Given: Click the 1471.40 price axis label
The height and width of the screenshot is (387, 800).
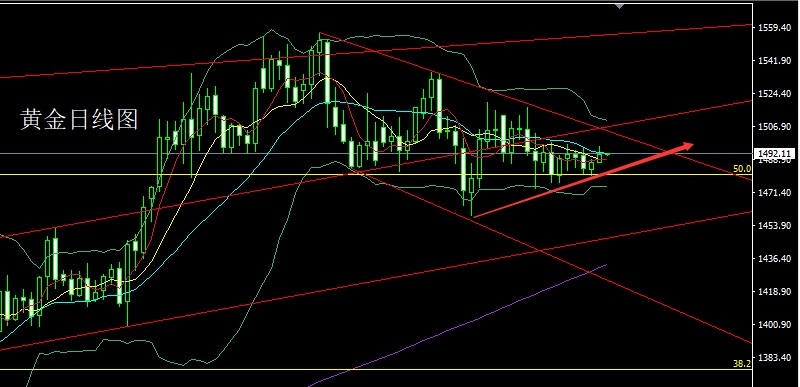Looking at the screenshot, I should coord(774,193).
